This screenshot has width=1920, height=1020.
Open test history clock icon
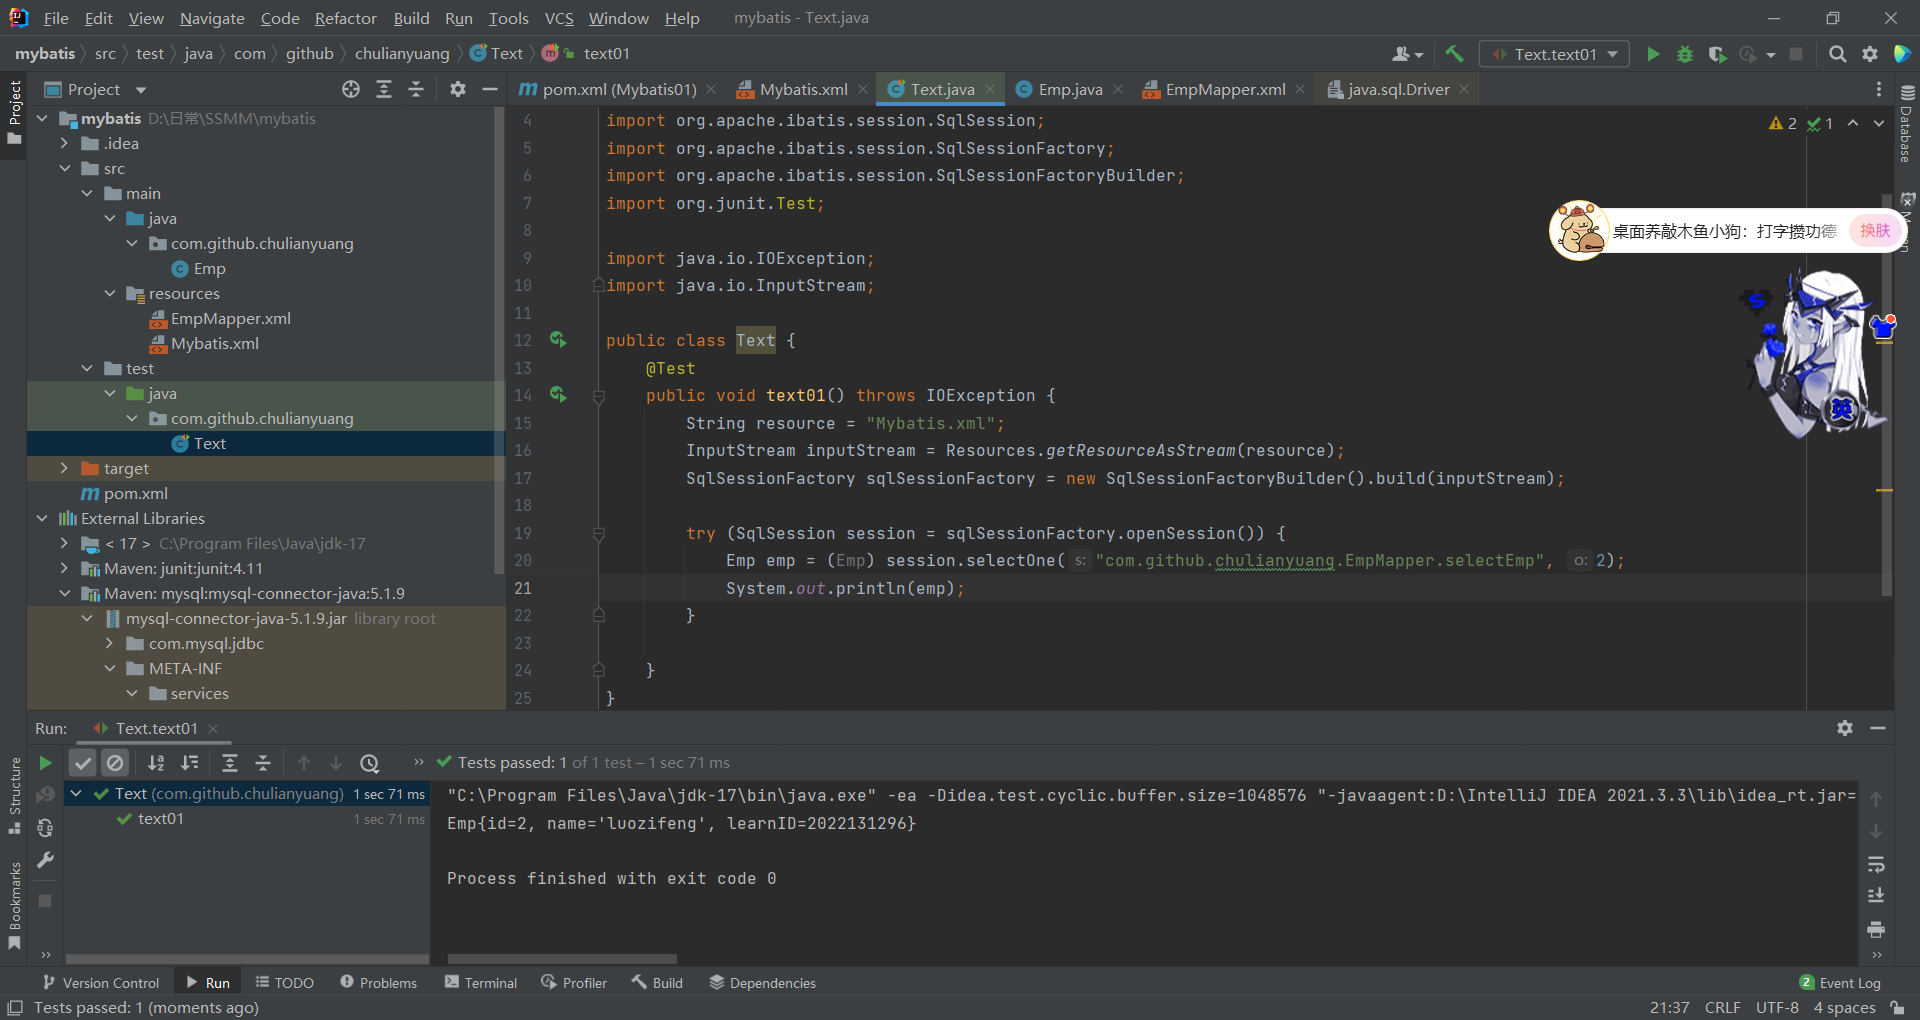(x=369, y=763)
